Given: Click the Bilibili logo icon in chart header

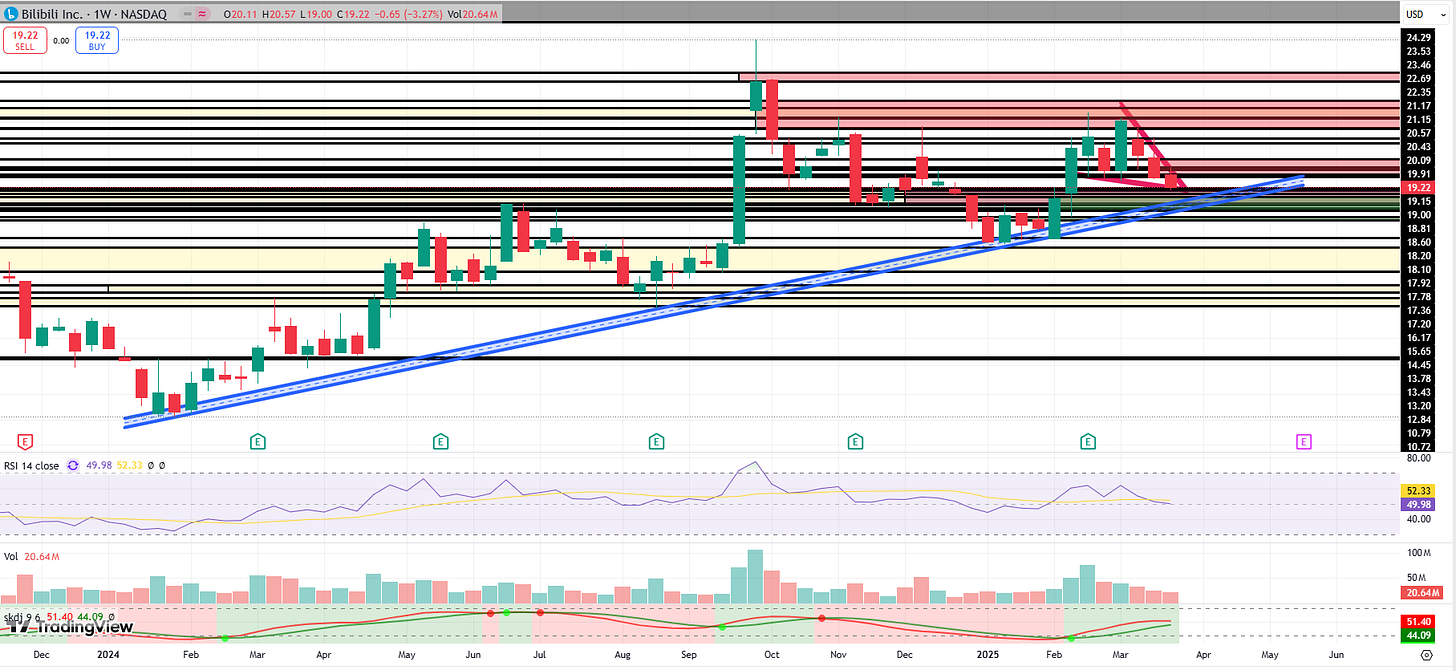Looking at the screenshot, I should (x=11, y=14).
